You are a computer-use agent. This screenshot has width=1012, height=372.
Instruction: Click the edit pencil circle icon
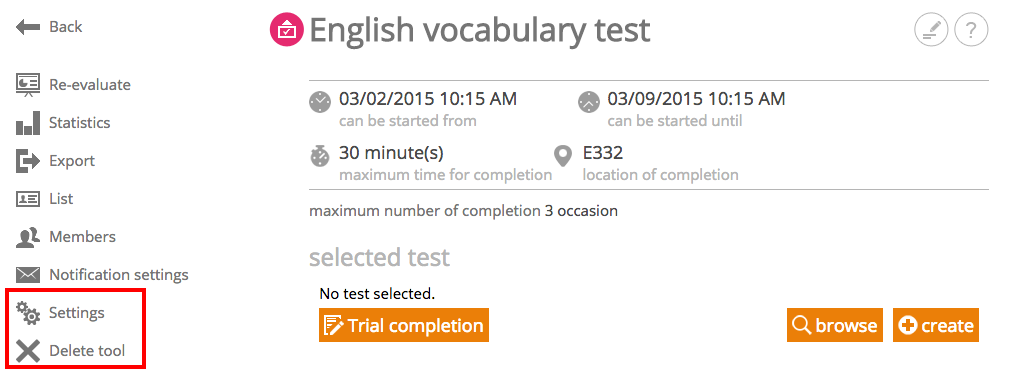coord(931,30)
